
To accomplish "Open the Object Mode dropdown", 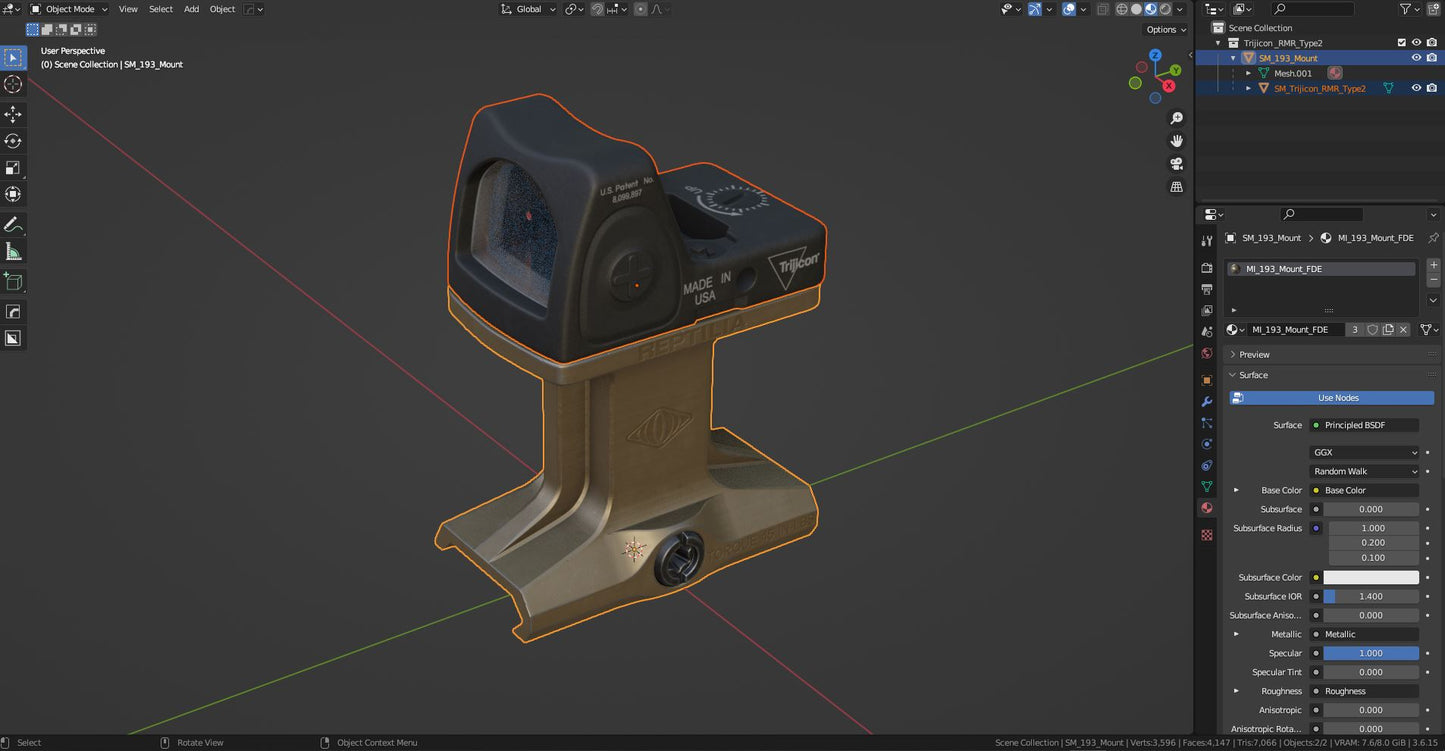I will pos(69,9).
